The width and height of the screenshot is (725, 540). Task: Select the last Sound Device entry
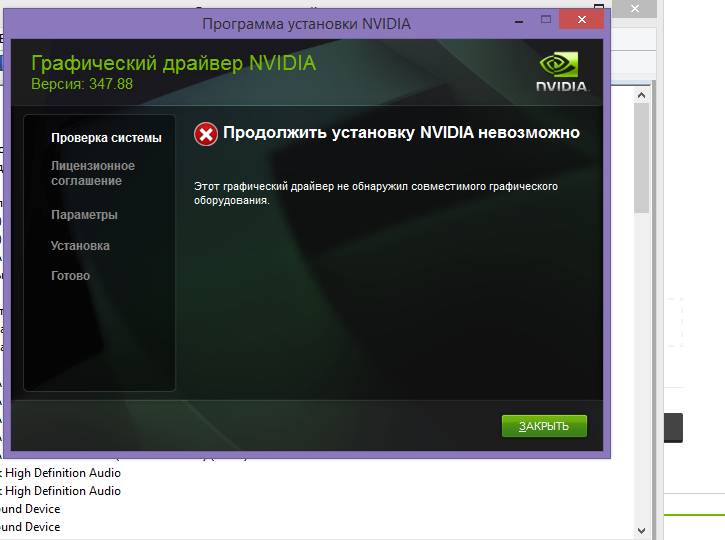click(x=30, y=527)
